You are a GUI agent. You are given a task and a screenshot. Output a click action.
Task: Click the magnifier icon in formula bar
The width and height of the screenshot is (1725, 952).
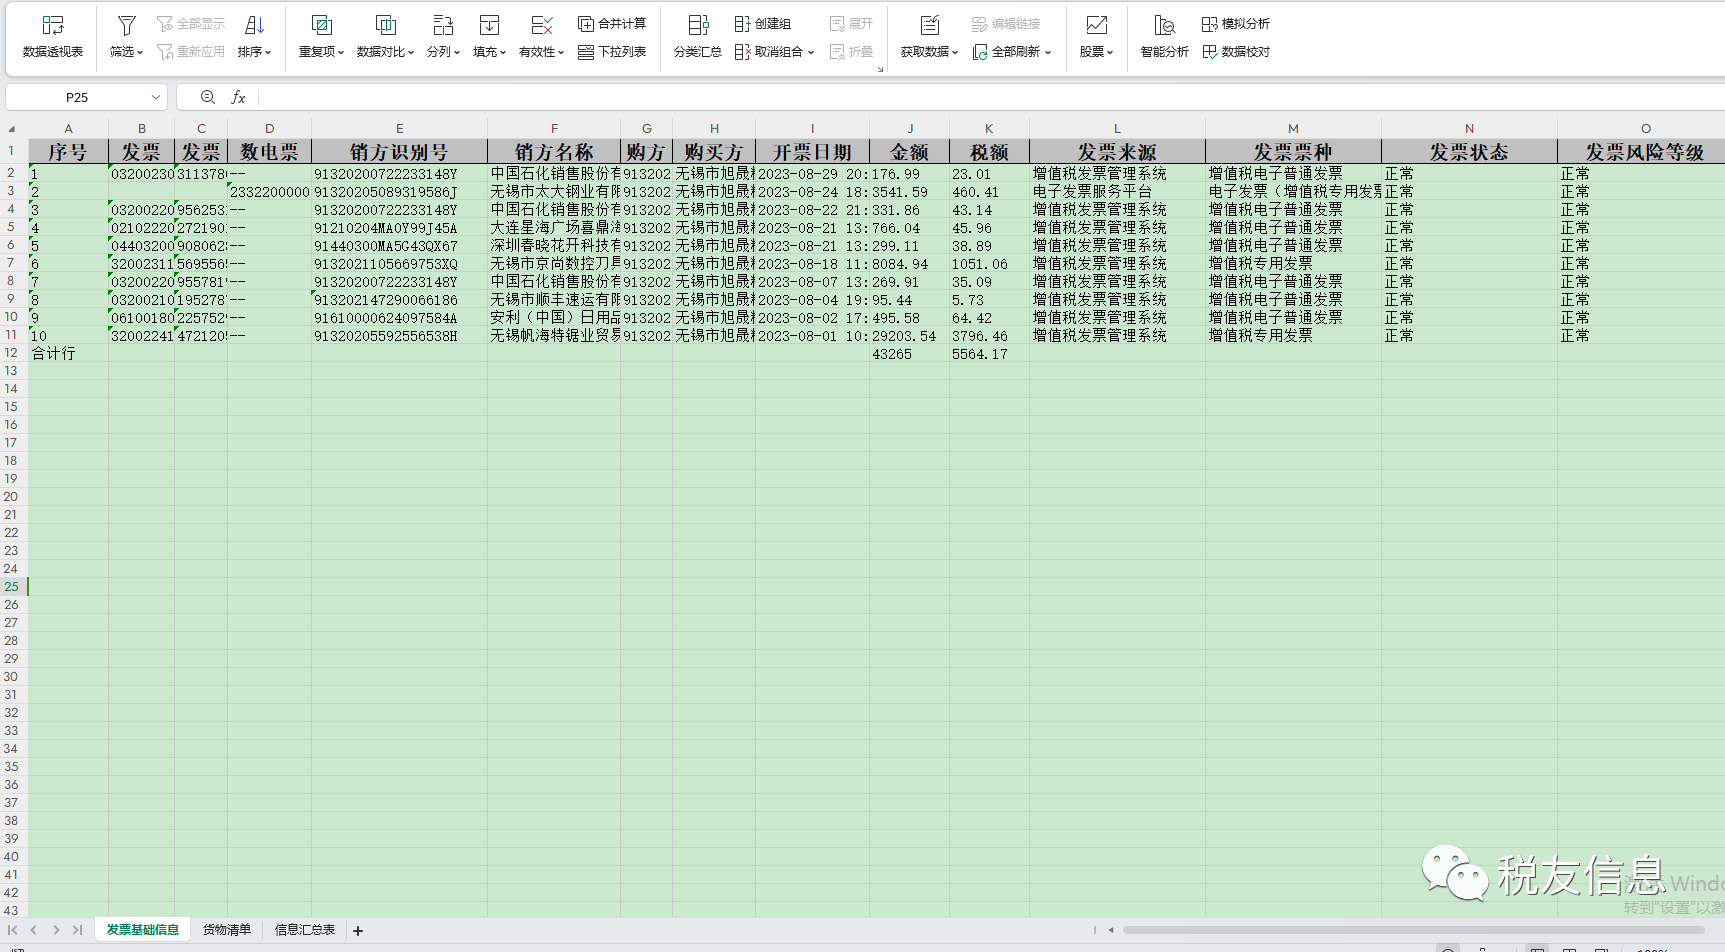[207, 97]
